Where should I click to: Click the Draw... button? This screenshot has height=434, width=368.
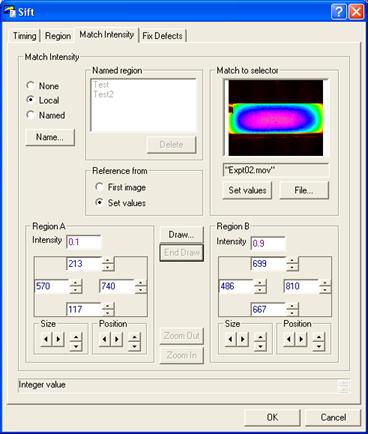pyautogui.click(x=181, y=235)
